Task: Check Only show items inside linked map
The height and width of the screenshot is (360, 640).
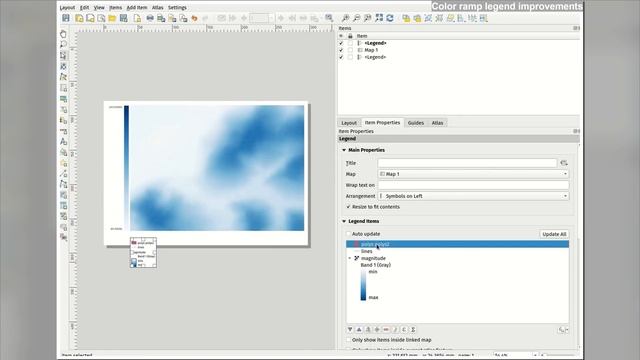Action: pyautogui.click(x=349, y=340)
